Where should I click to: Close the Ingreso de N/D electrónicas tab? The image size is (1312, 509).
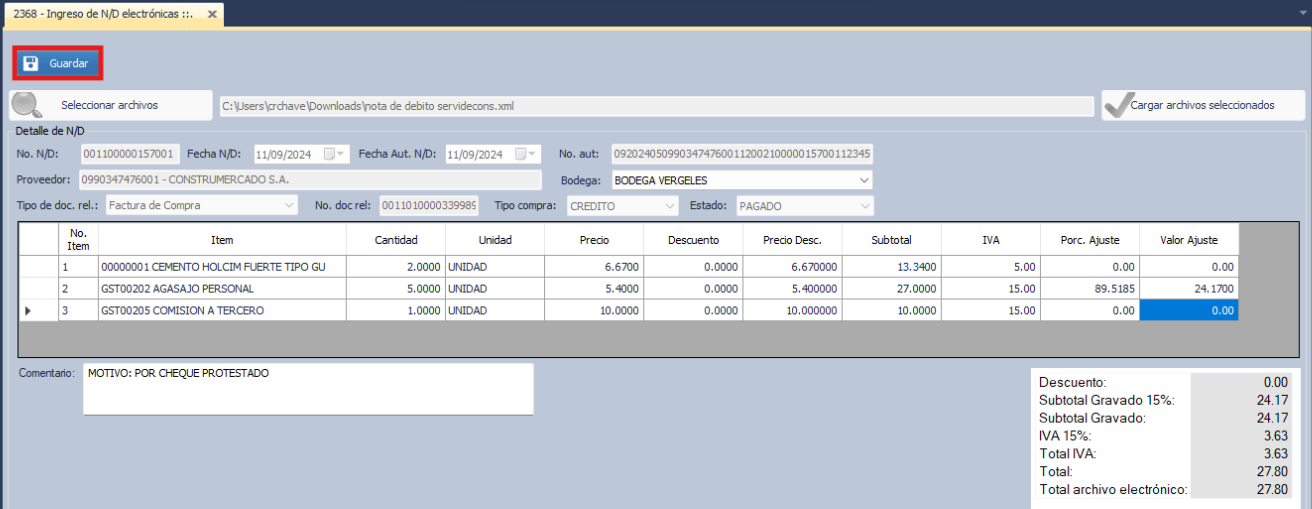tap(212, 14)
